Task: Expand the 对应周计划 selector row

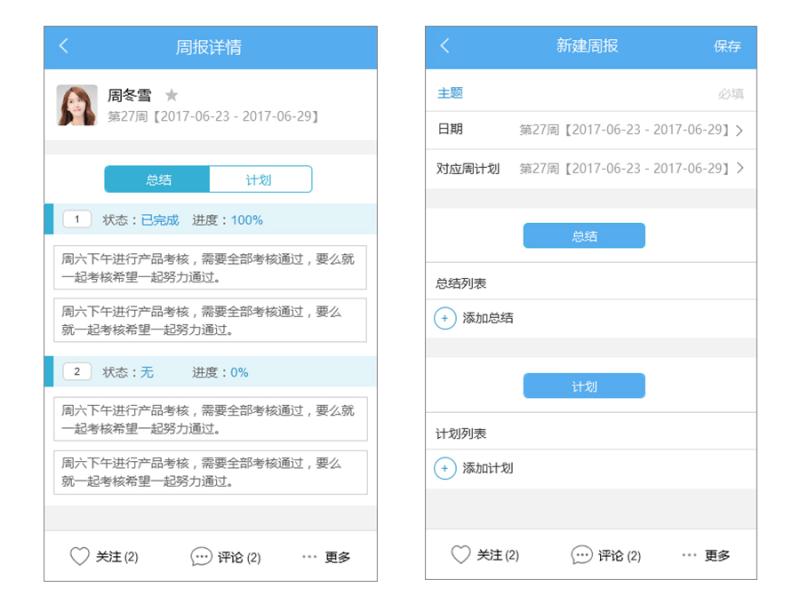Action: coord(590,169)
